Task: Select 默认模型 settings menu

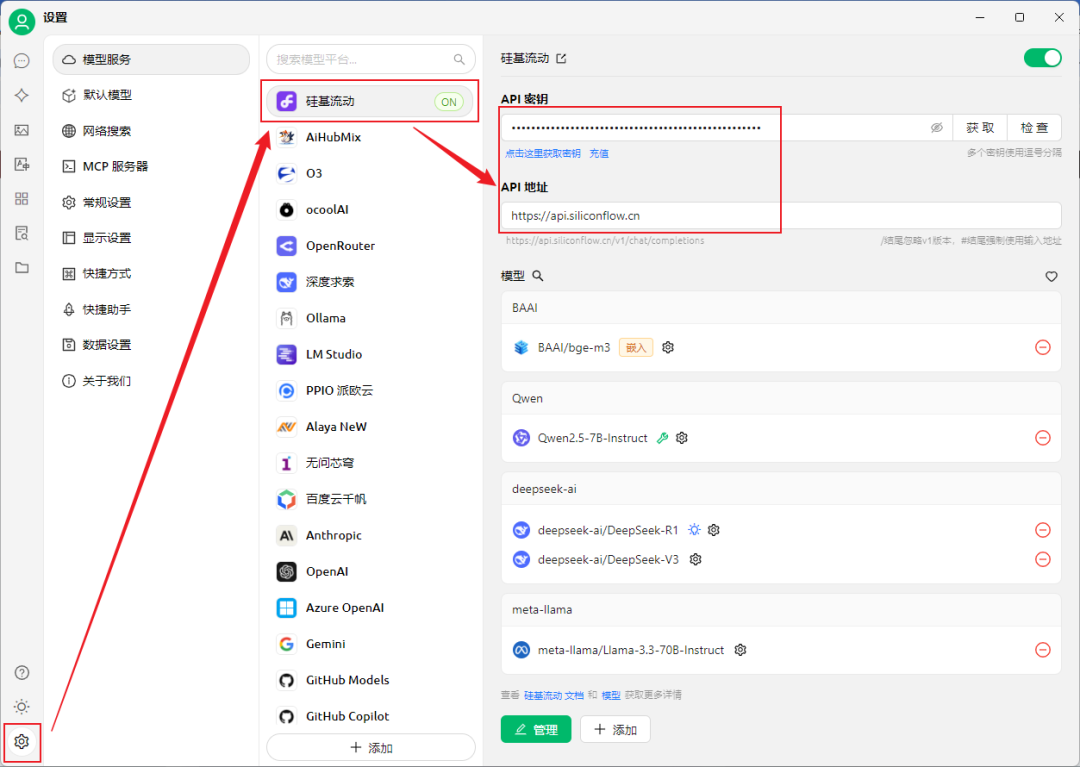Action: coord(151,95)
